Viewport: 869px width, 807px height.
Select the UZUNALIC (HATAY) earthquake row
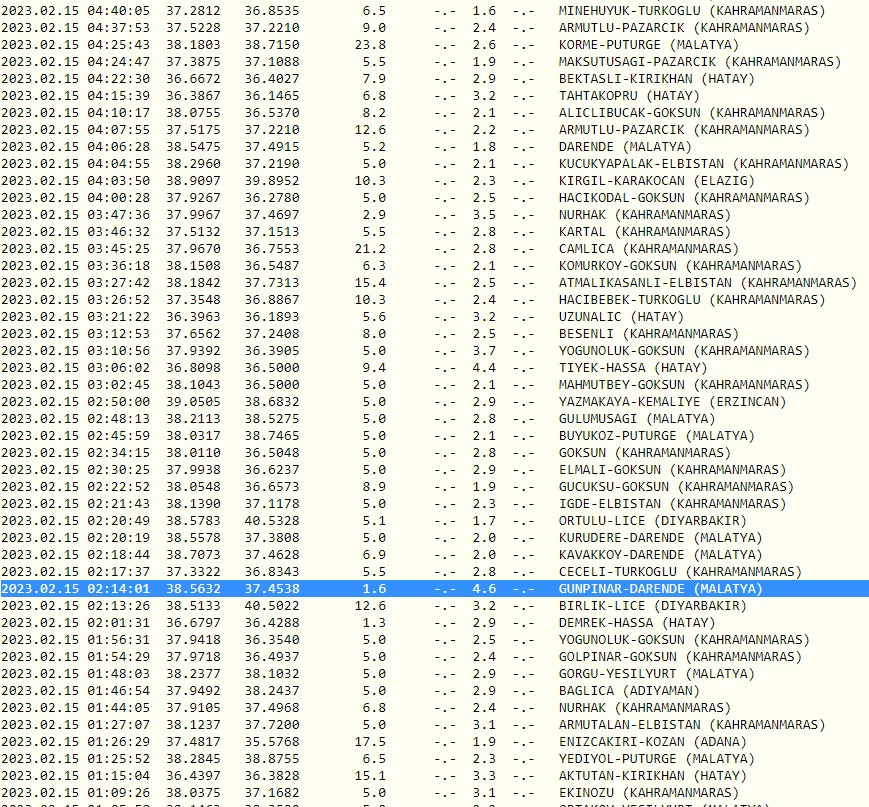coord(434,317)
